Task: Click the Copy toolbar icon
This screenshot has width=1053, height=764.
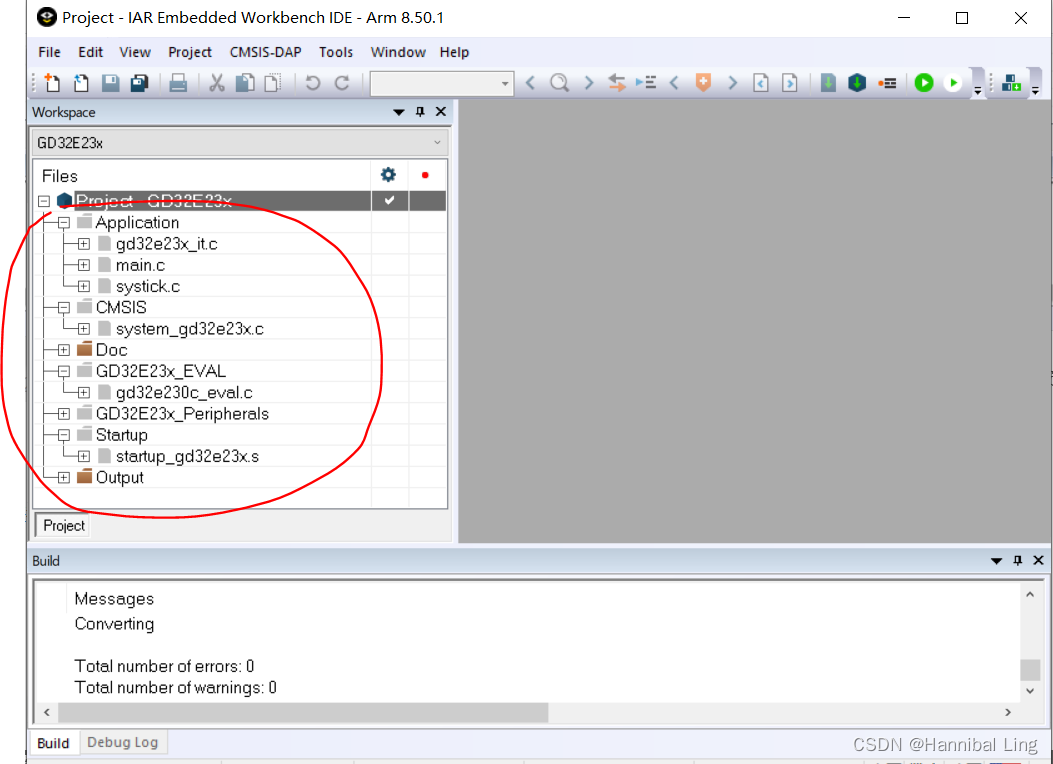Action: coord(245,83)
